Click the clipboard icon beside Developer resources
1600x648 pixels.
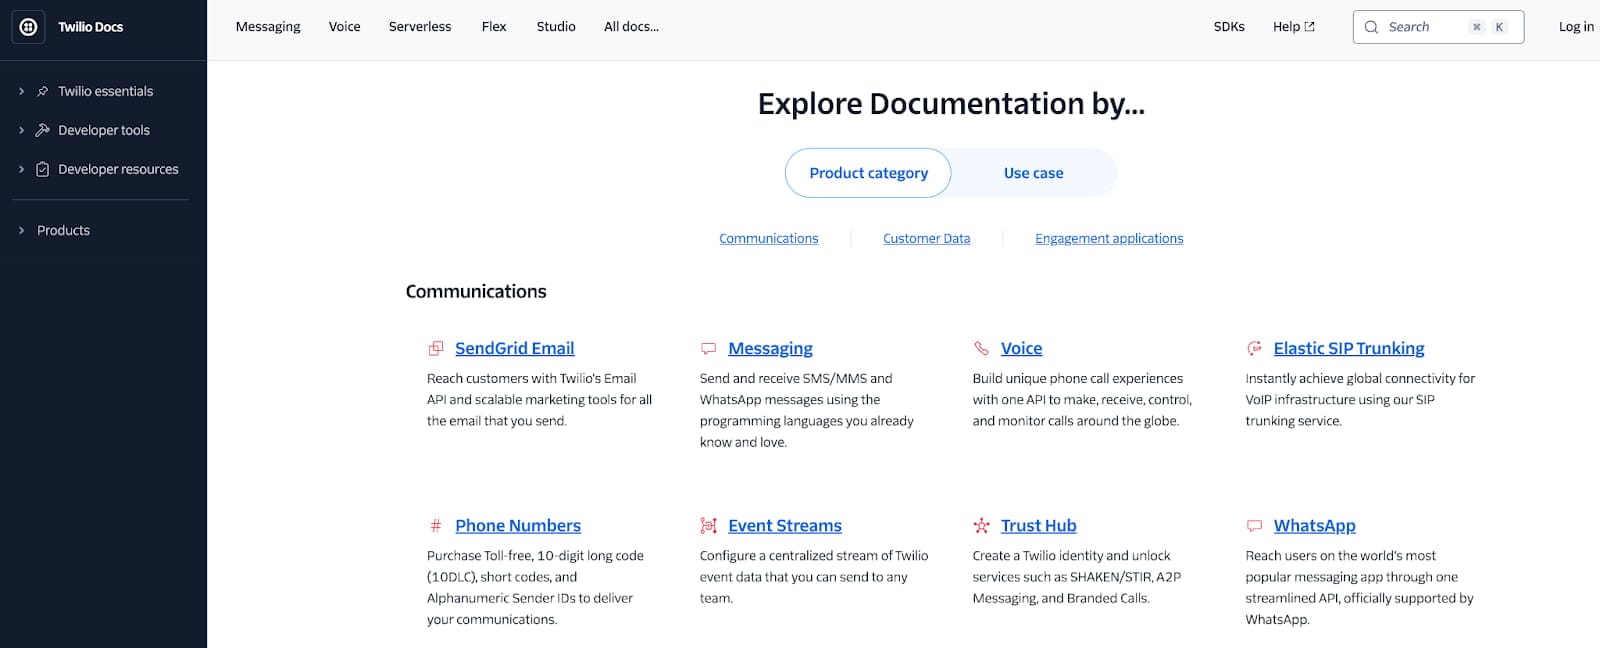pyautogui.click(x=42, y=169)
